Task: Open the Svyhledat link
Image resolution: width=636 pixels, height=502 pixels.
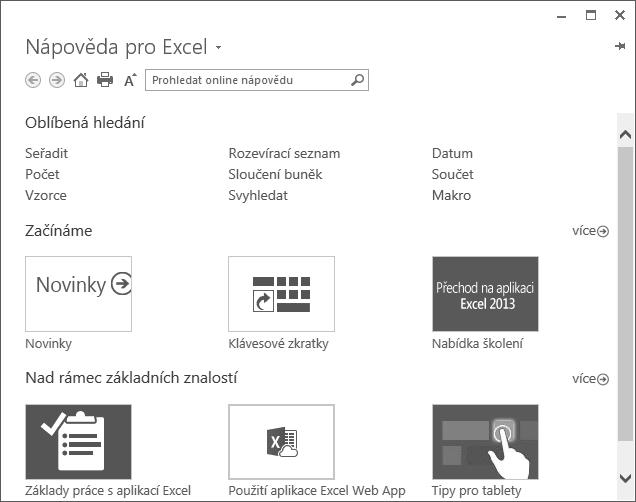Action: (x=258, y=195)
